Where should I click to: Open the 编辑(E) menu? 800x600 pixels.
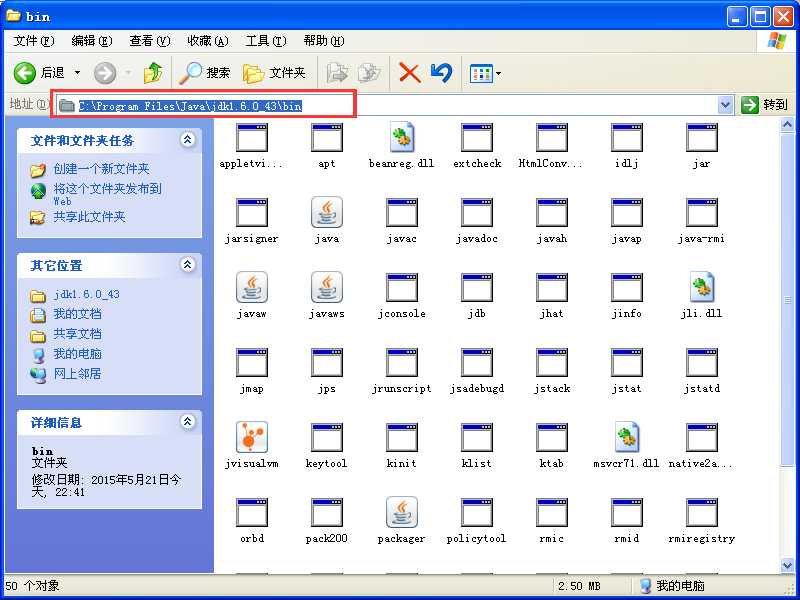[x=92, y=40]
